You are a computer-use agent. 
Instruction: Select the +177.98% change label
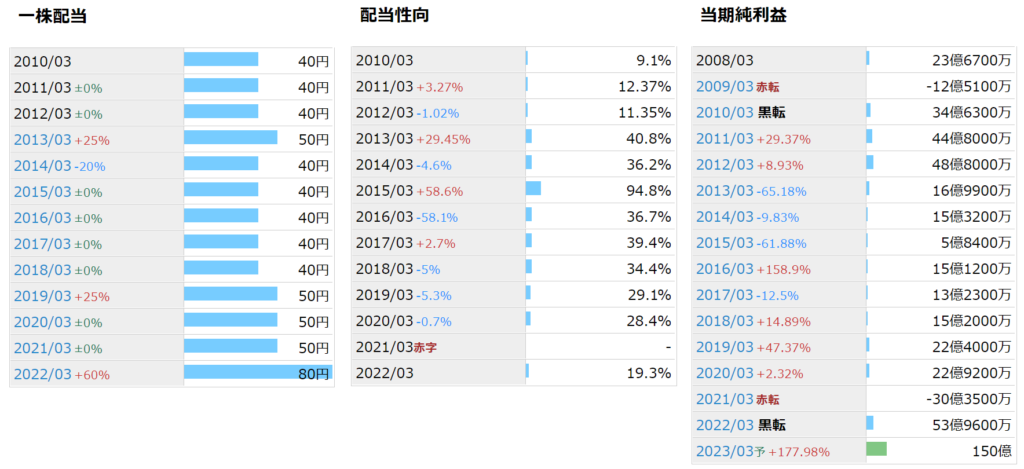pyautogui.click(x=799, y=452)
